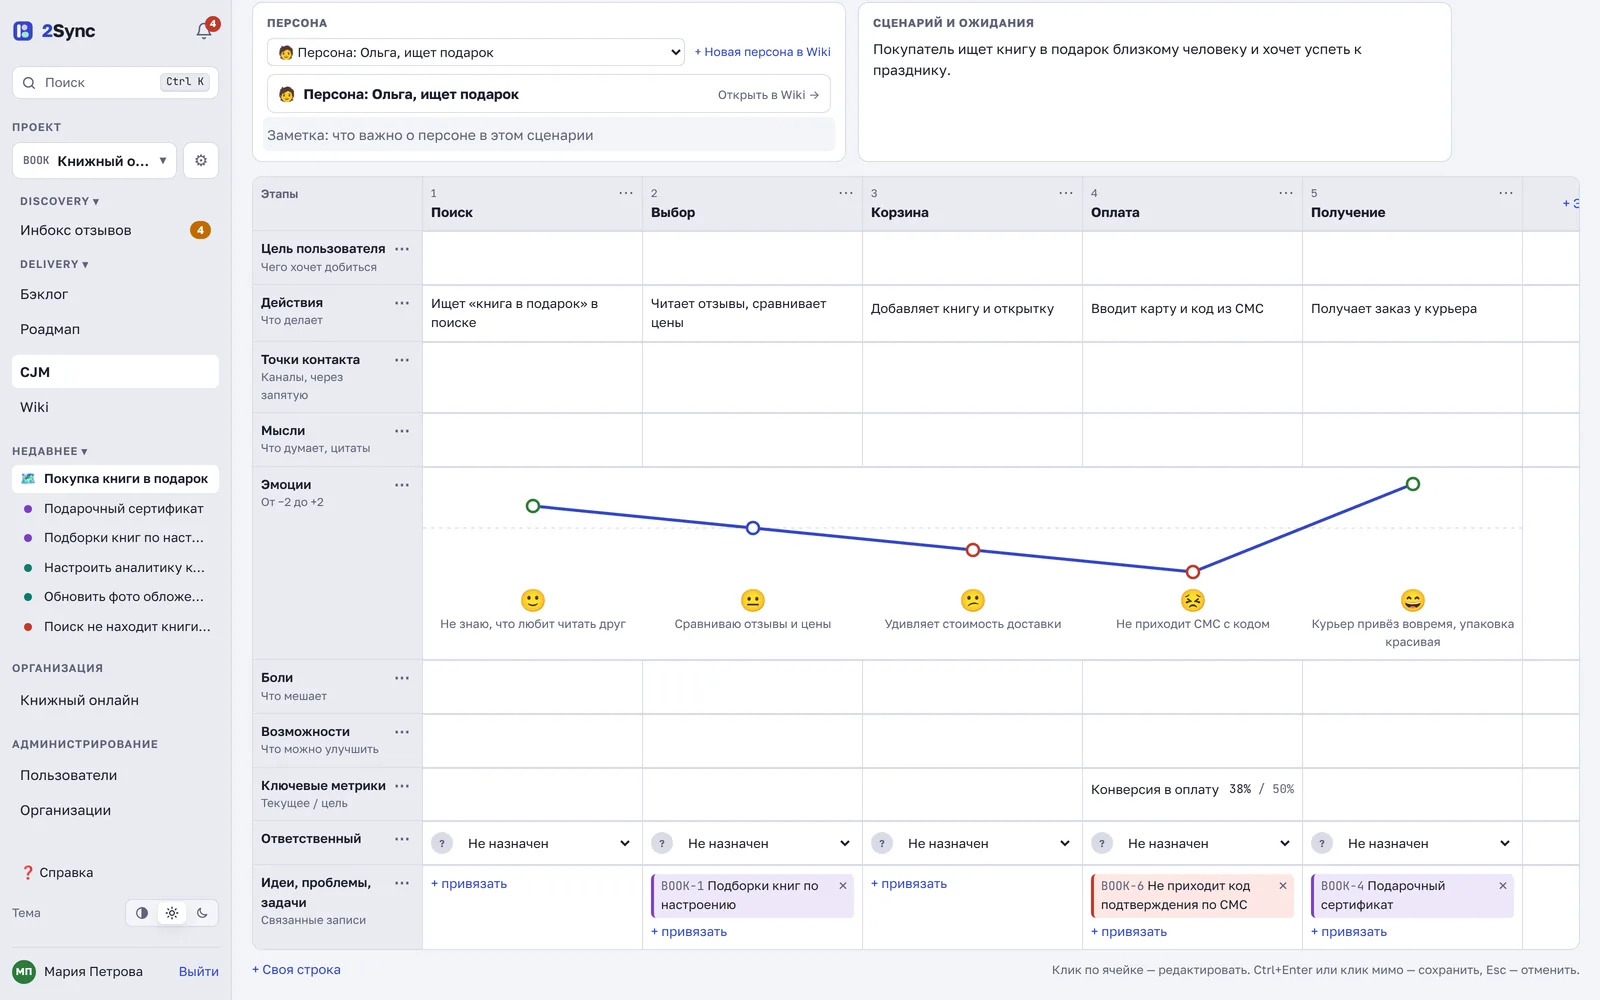Click the Поиск search field
This screenshot has height=1000, width=1600.
coord(115,82)
